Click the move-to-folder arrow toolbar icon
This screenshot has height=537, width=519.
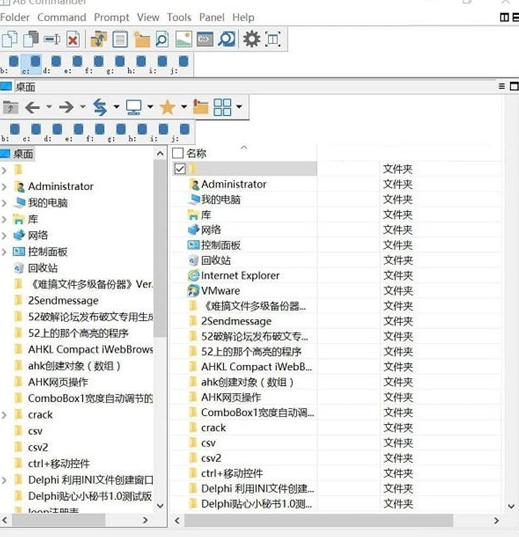99,39
